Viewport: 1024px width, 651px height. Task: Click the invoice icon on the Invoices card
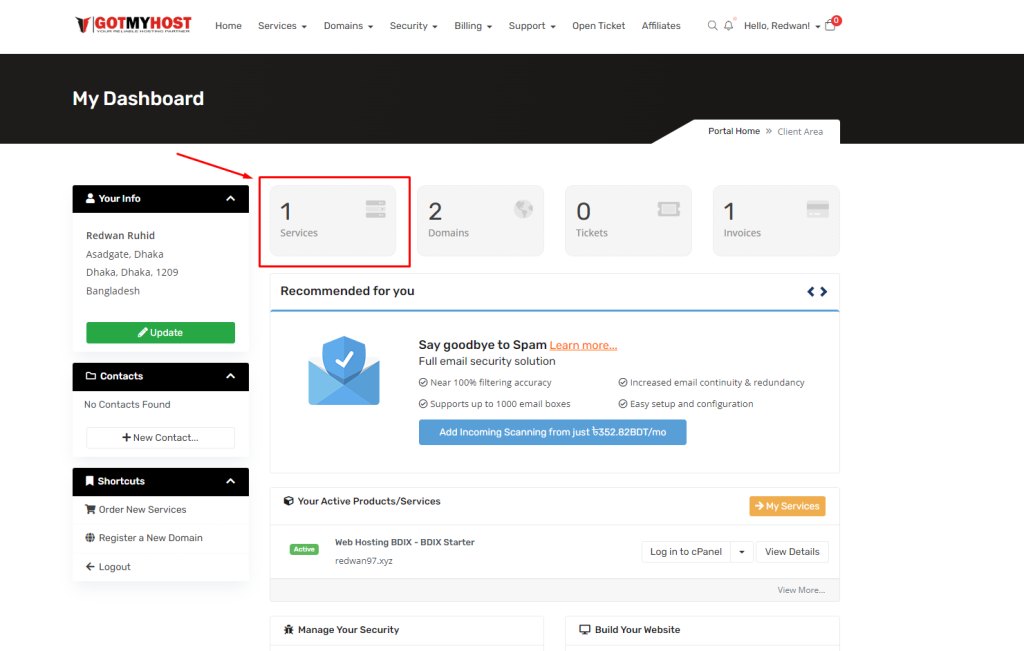click(818, 210)
